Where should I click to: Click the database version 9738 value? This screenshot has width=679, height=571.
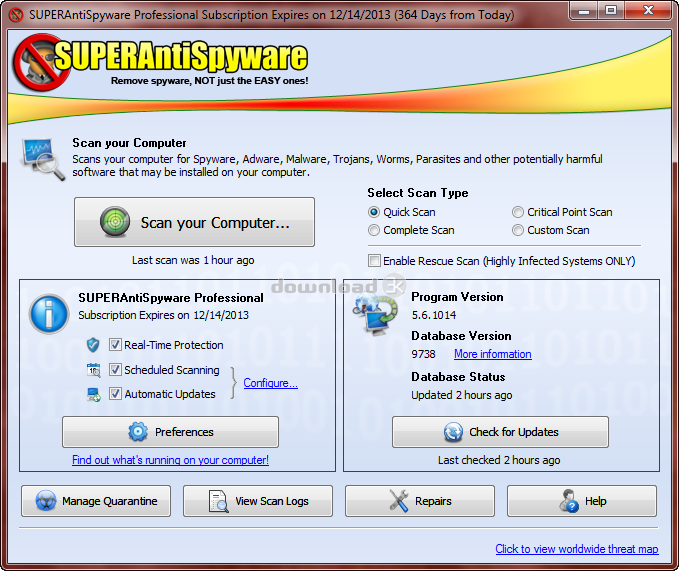[x=423, y=354]
